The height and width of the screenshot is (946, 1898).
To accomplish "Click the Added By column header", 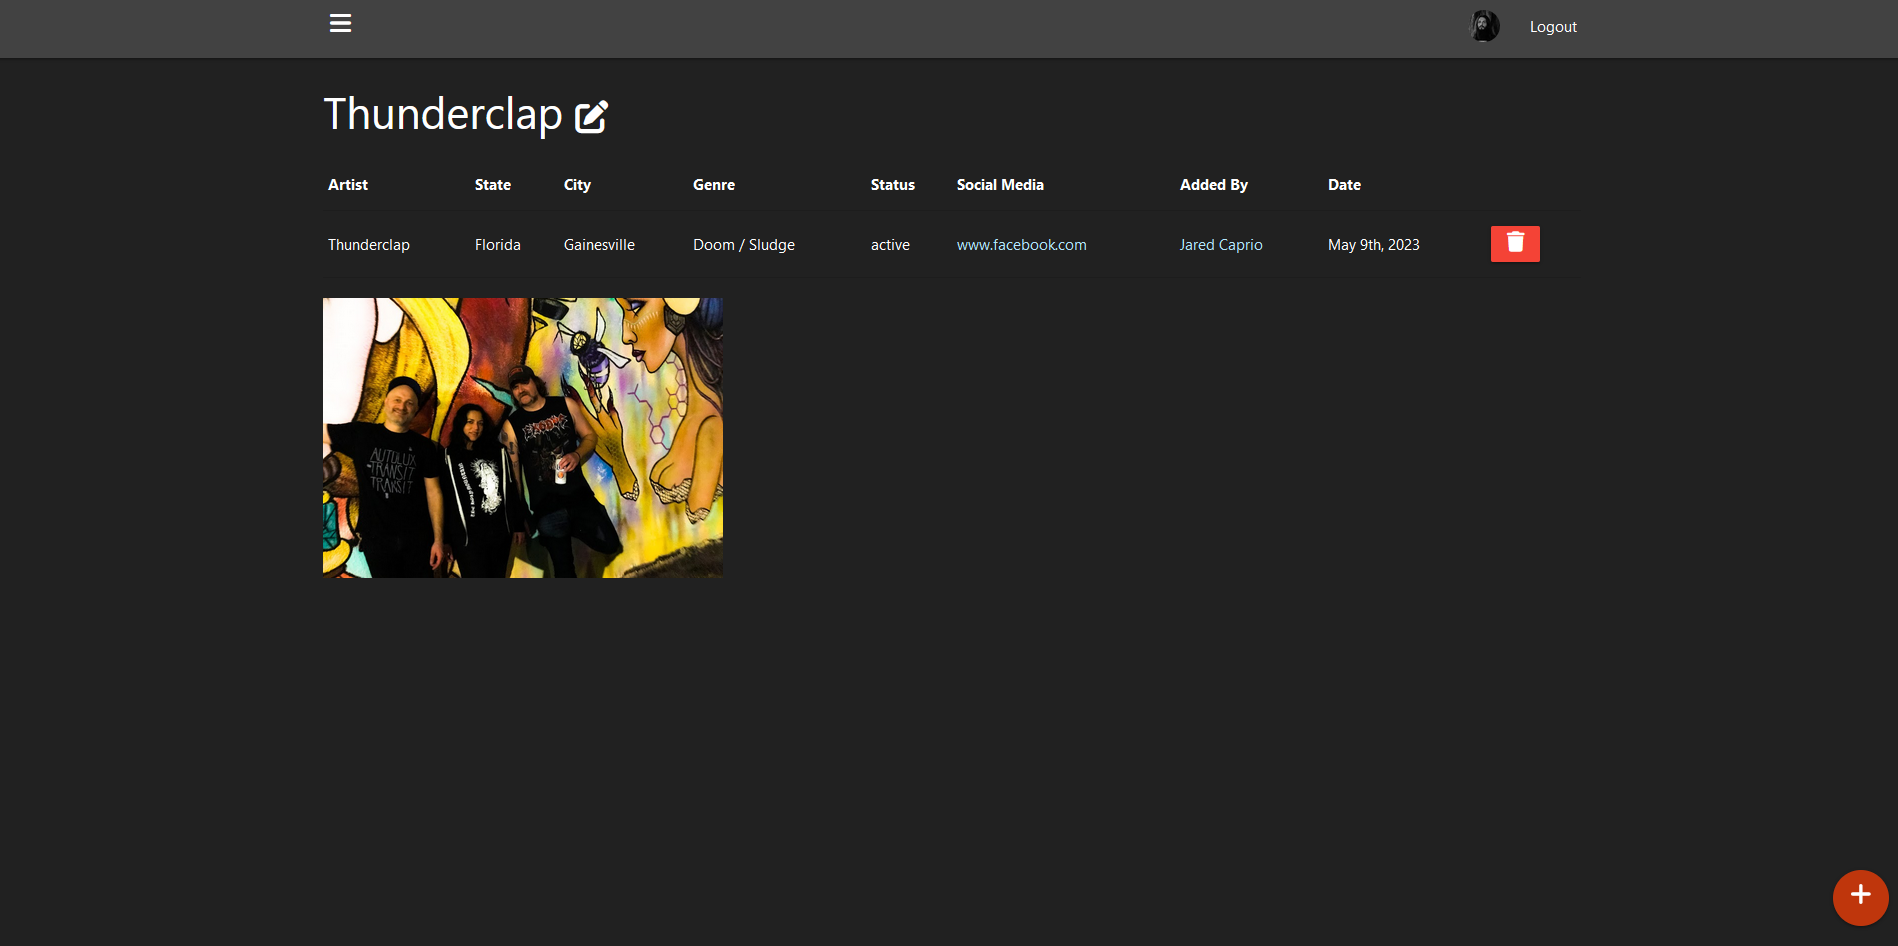I will (1214, 185).
